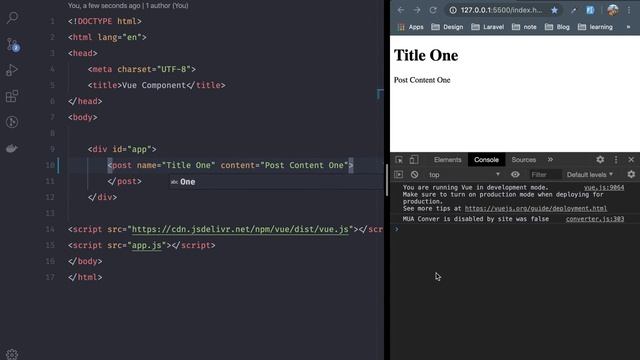The image size is (640, 360).
Task: Show more DevTools tabs chevron
Action: (x=550, y=160)
